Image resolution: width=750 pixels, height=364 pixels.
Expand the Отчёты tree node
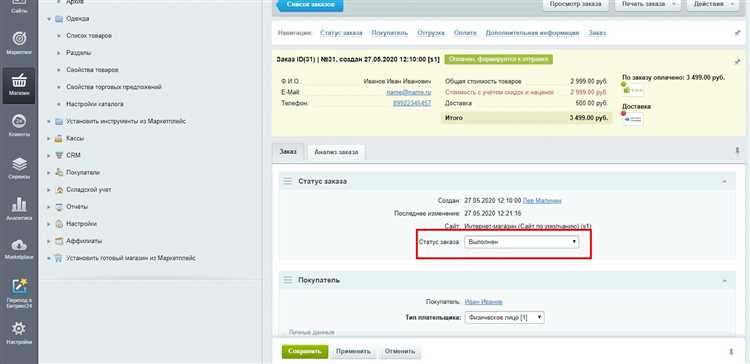49,207
